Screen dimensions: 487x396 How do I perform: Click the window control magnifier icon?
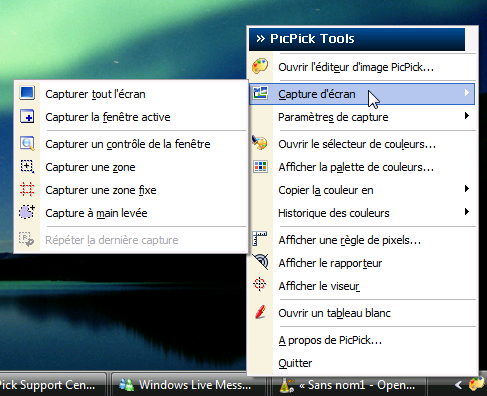[27, 143]
